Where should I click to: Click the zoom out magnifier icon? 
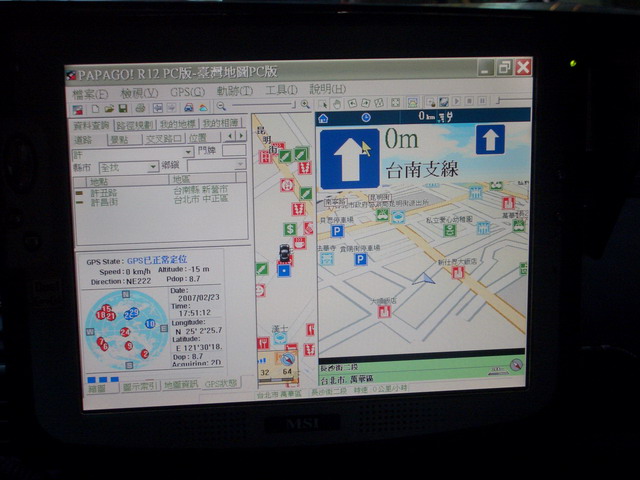(x=221, y=107)
